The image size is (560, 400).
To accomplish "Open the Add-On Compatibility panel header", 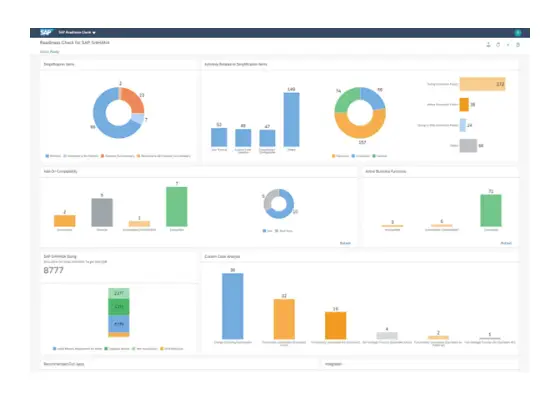I will (x=60, y=171).
